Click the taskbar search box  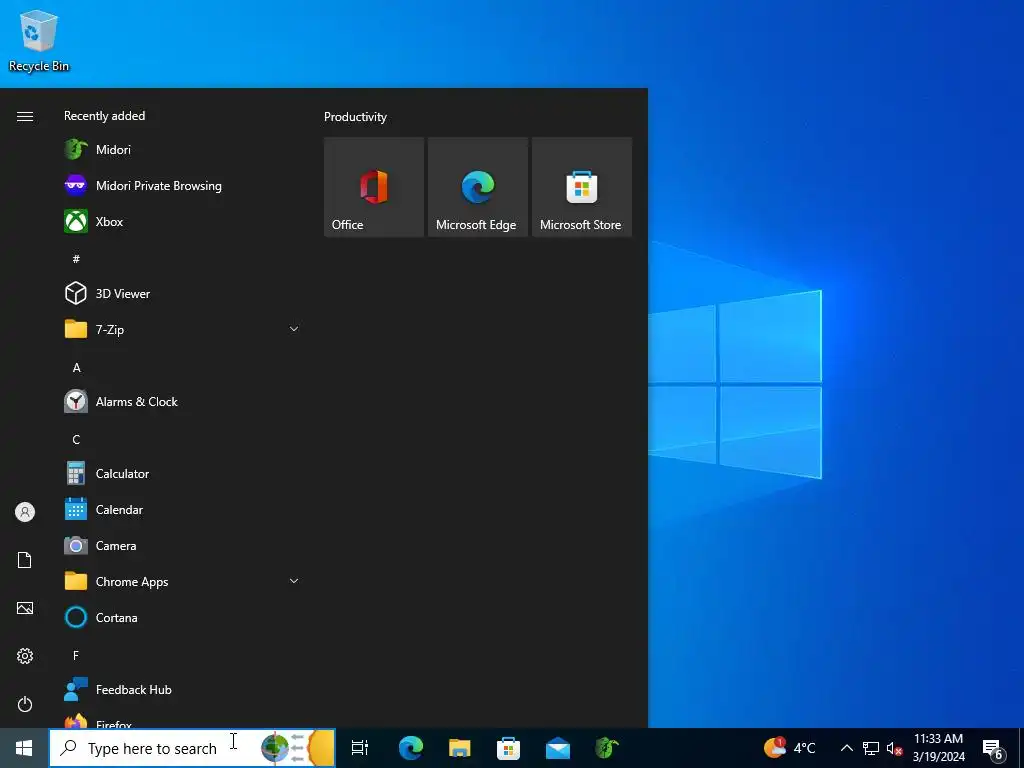192,748
